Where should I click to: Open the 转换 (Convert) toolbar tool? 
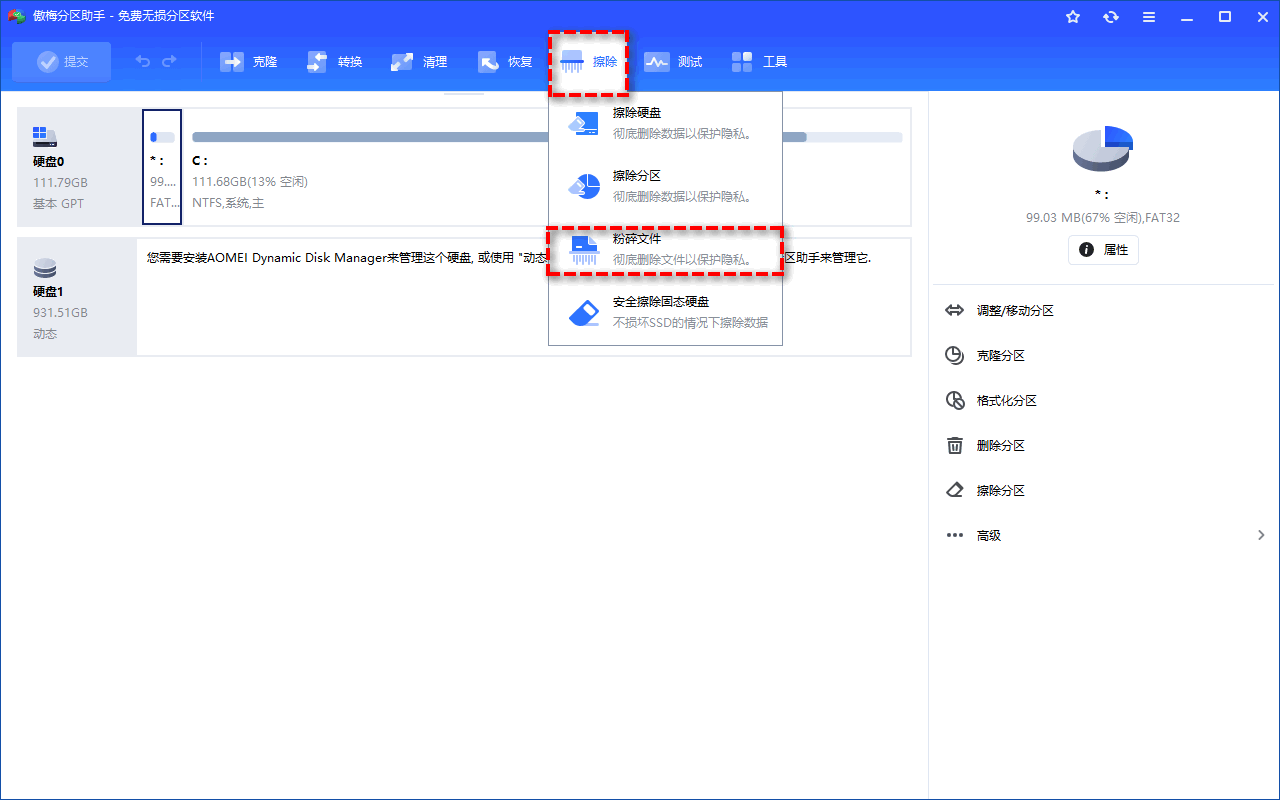(335, 62)
